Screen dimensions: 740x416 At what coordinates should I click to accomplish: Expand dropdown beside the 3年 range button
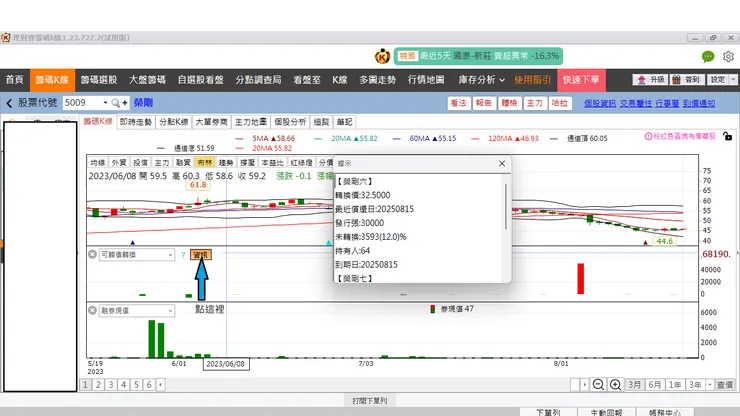tap(710, 385)
